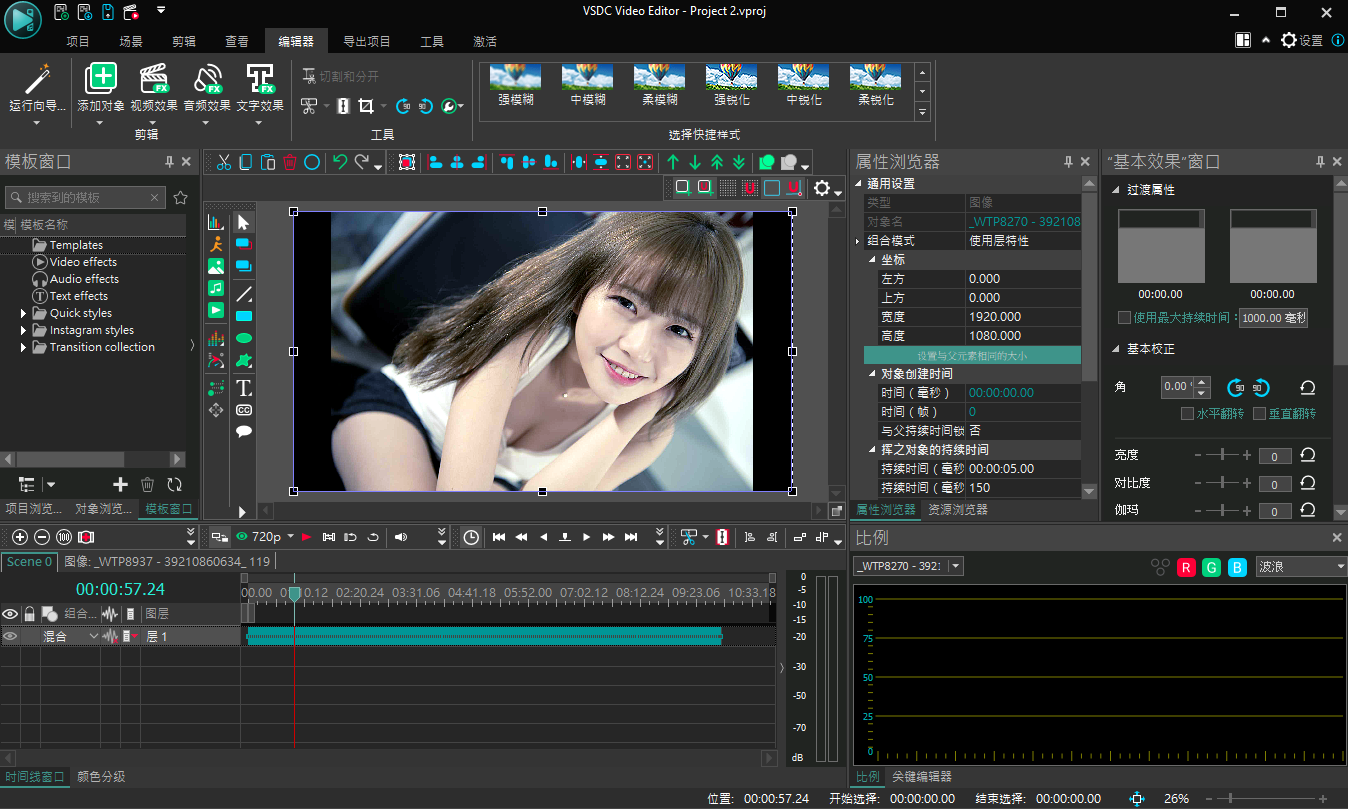Toggle the blue B channel button
This screenshot has width=1348, height=809.
pos(1237,567)
